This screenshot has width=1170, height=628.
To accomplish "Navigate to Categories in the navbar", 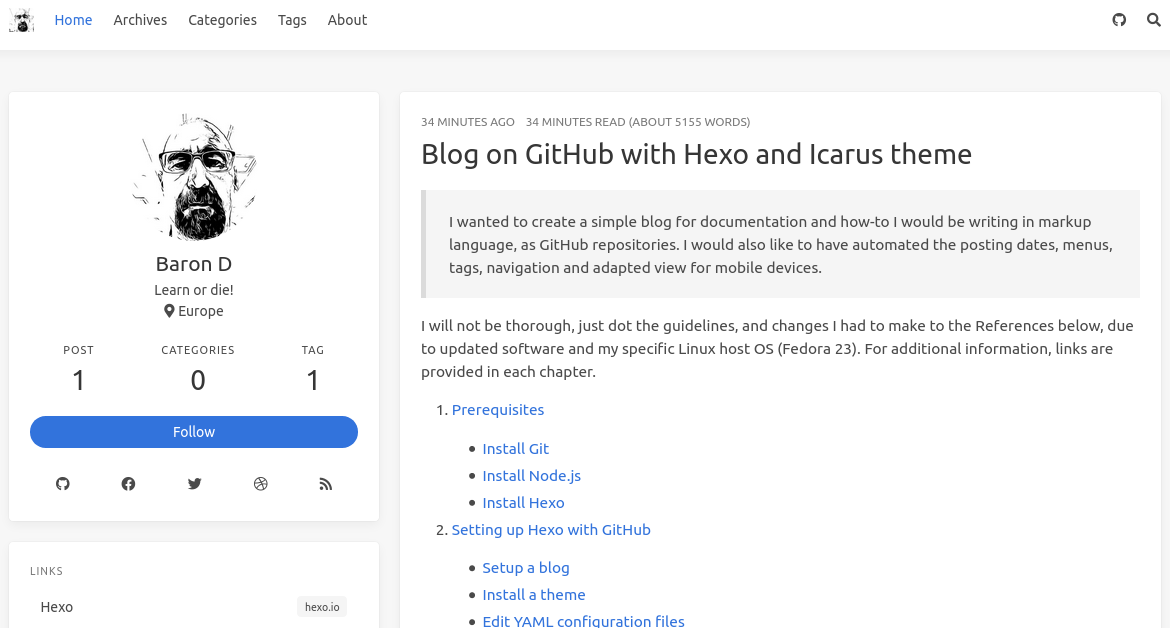I will 222,20.
